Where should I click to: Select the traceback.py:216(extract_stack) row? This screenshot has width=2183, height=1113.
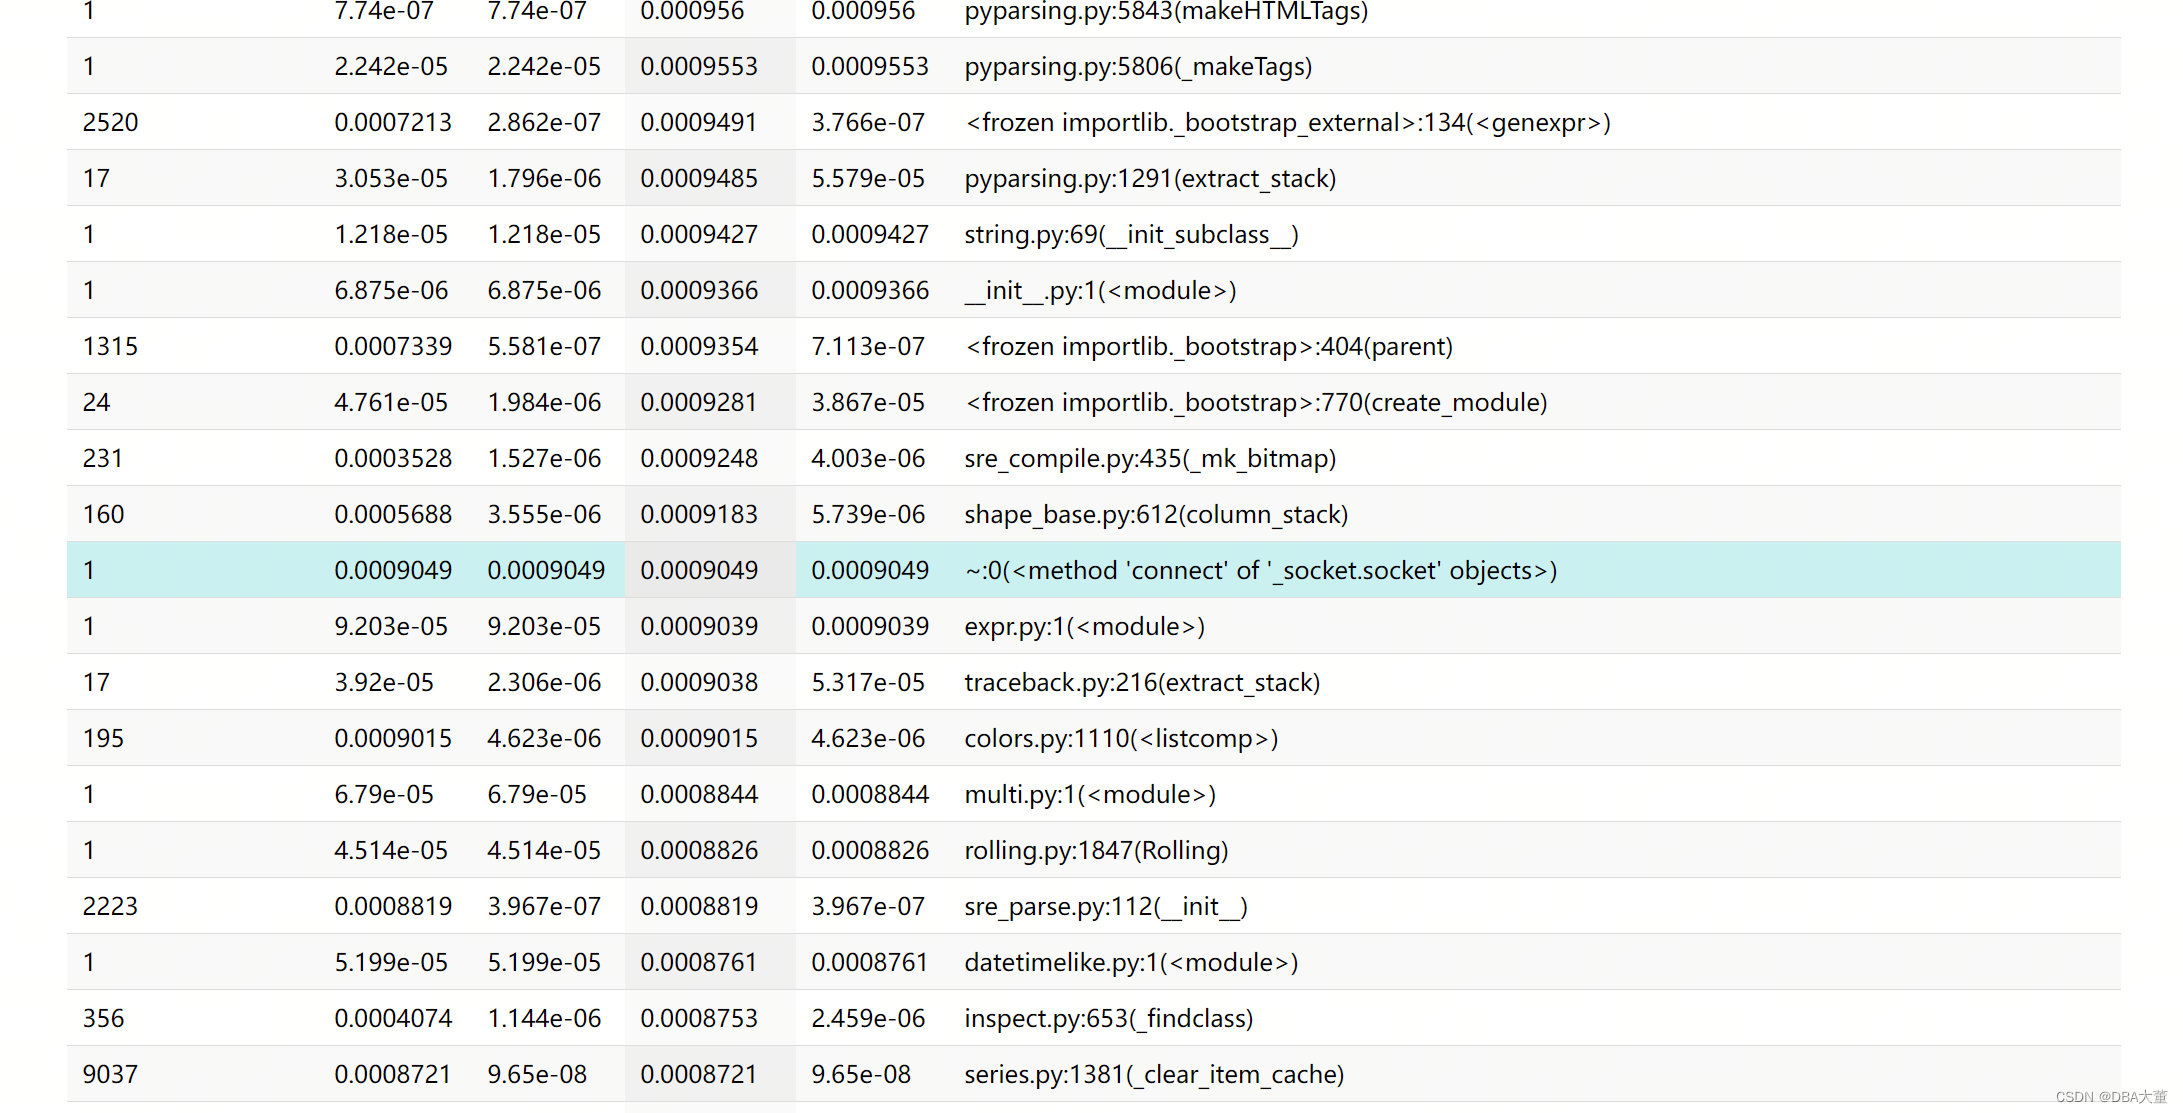(1141, 682)
